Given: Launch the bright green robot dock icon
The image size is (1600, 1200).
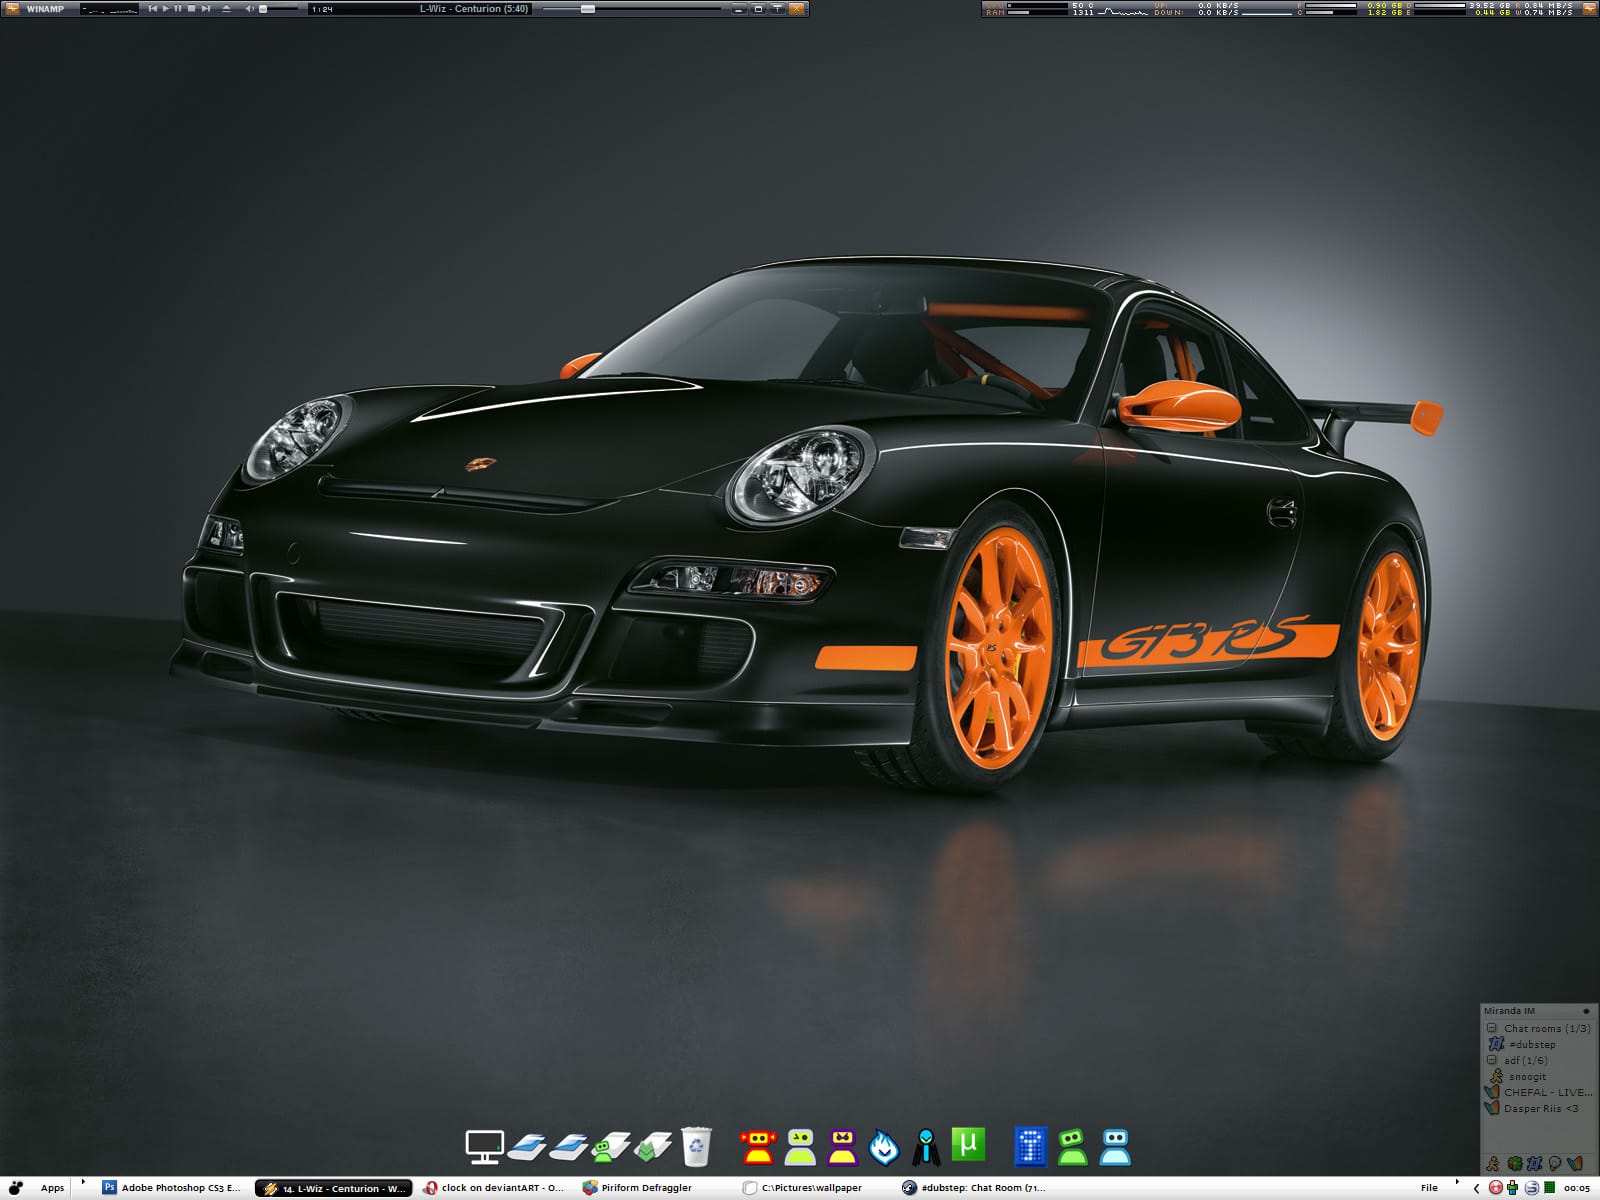Looking at the screenshot, I should [1073, 1147].
